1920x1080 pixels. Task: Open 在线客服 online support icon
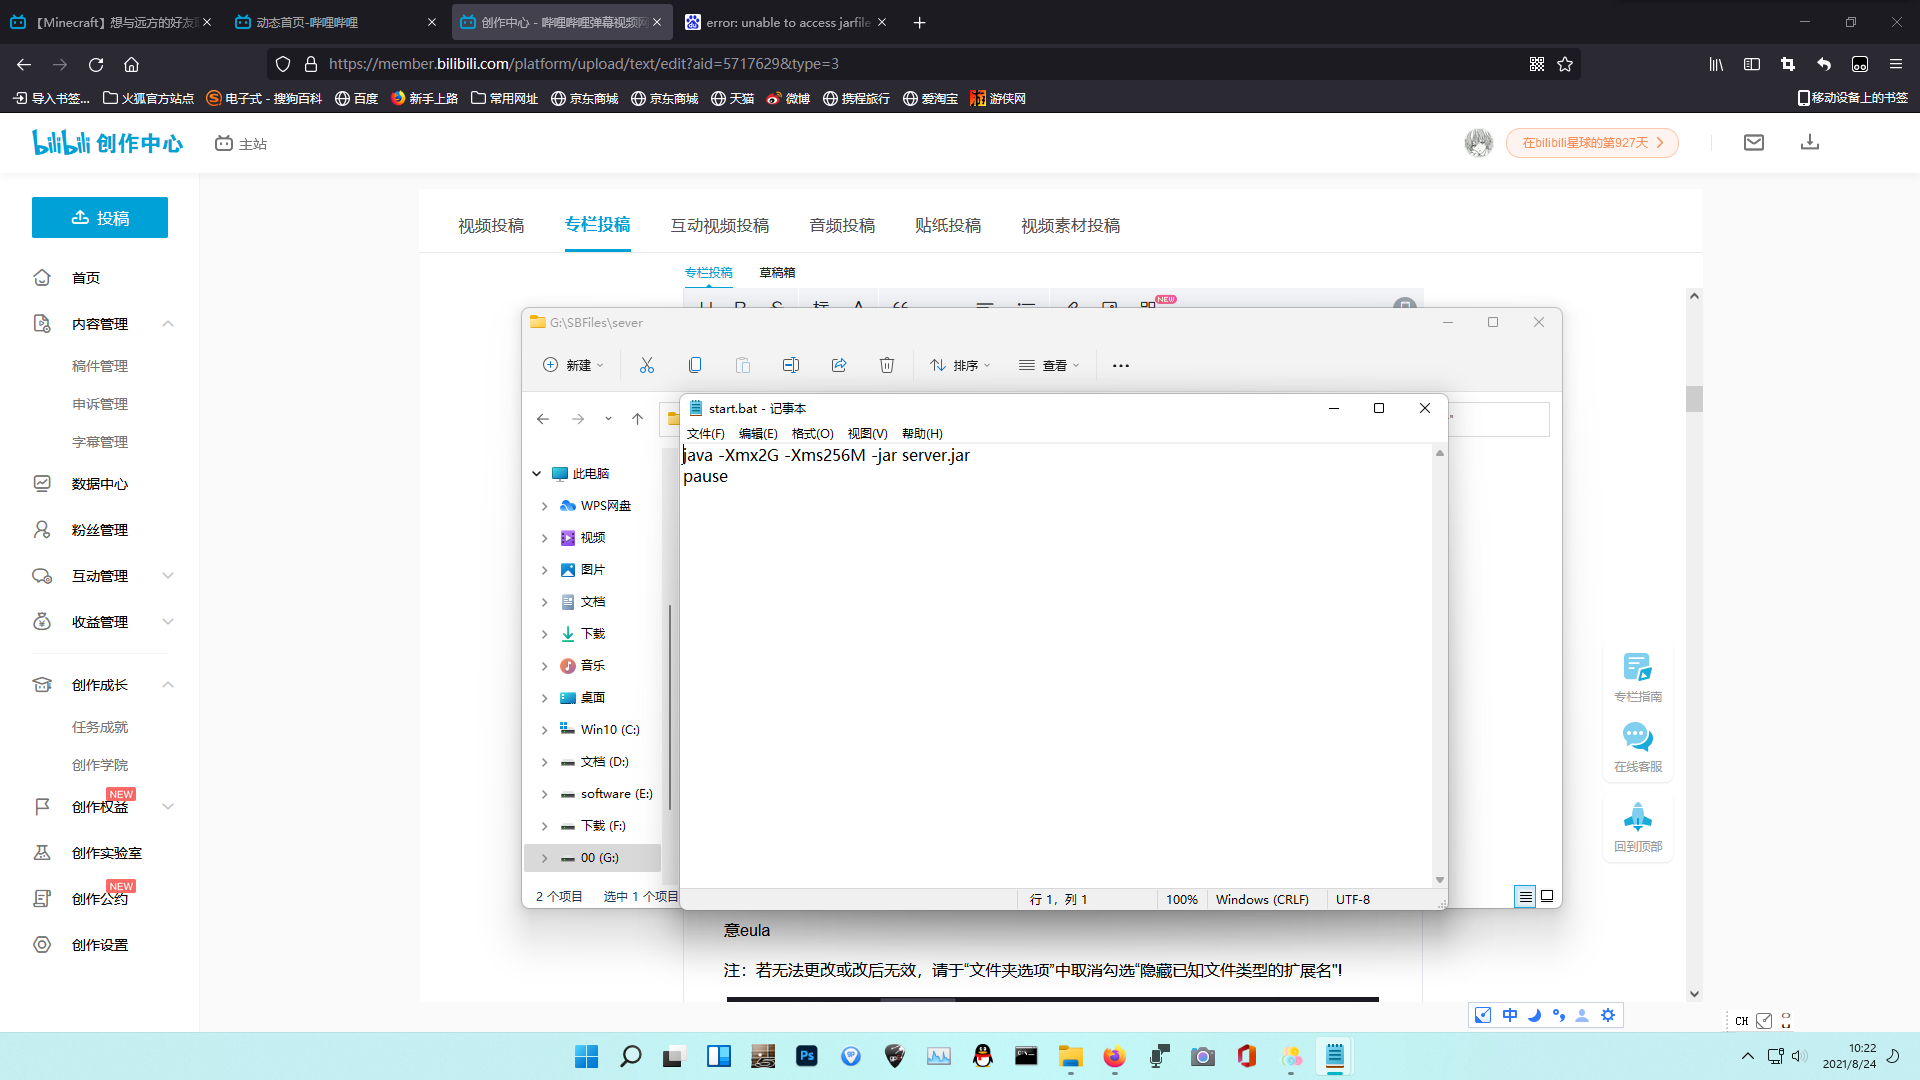click(1638, 746)
